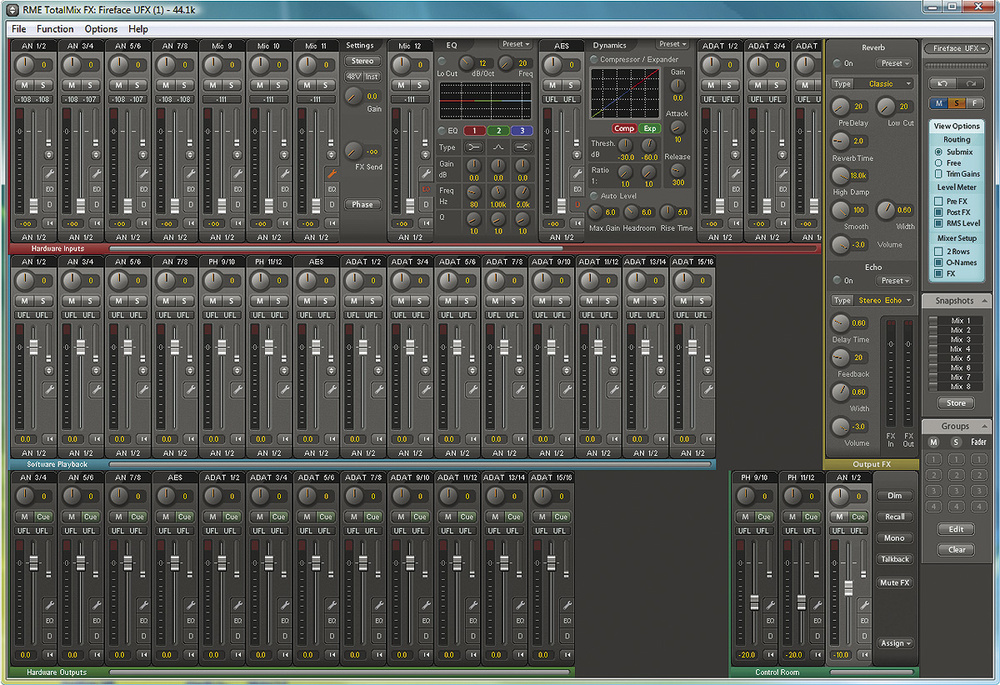Click the Control Room AN 1/2 fader handle
The image size is (1000, 685).
(848, 588)
